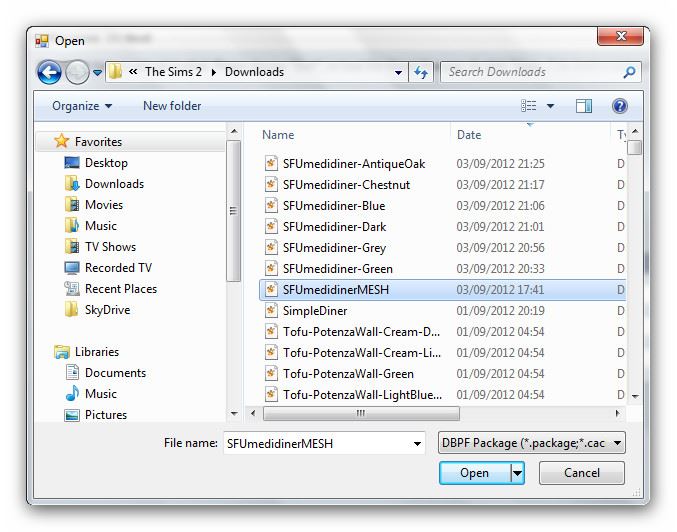Open the split arrow on the Open button
Viewport: 677px width, 532px height.
coord(517,473)
